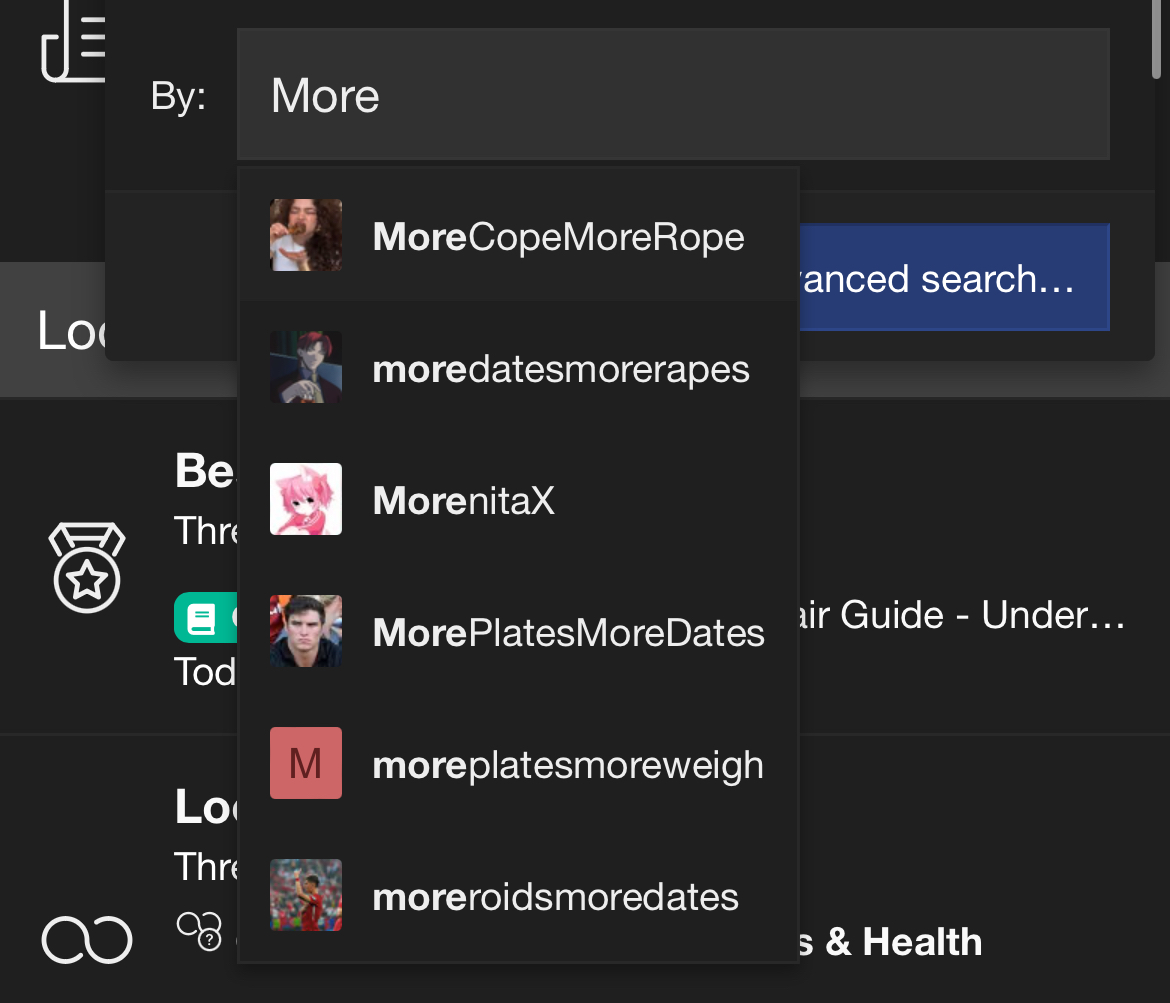Select MorenitaX from the autocomplete list
The width and height of the screenshot is (1170, 1003).
[463, 501]
